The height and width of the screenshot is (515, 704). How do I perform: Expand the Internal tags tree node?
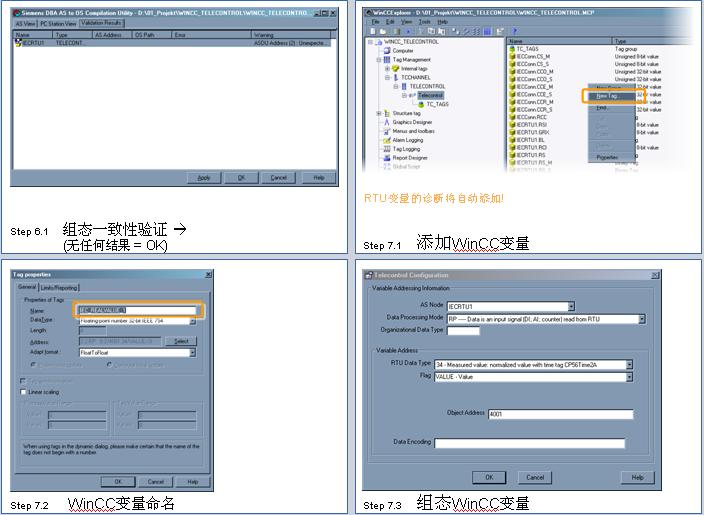pyautogui.click(x=387, y=69)
